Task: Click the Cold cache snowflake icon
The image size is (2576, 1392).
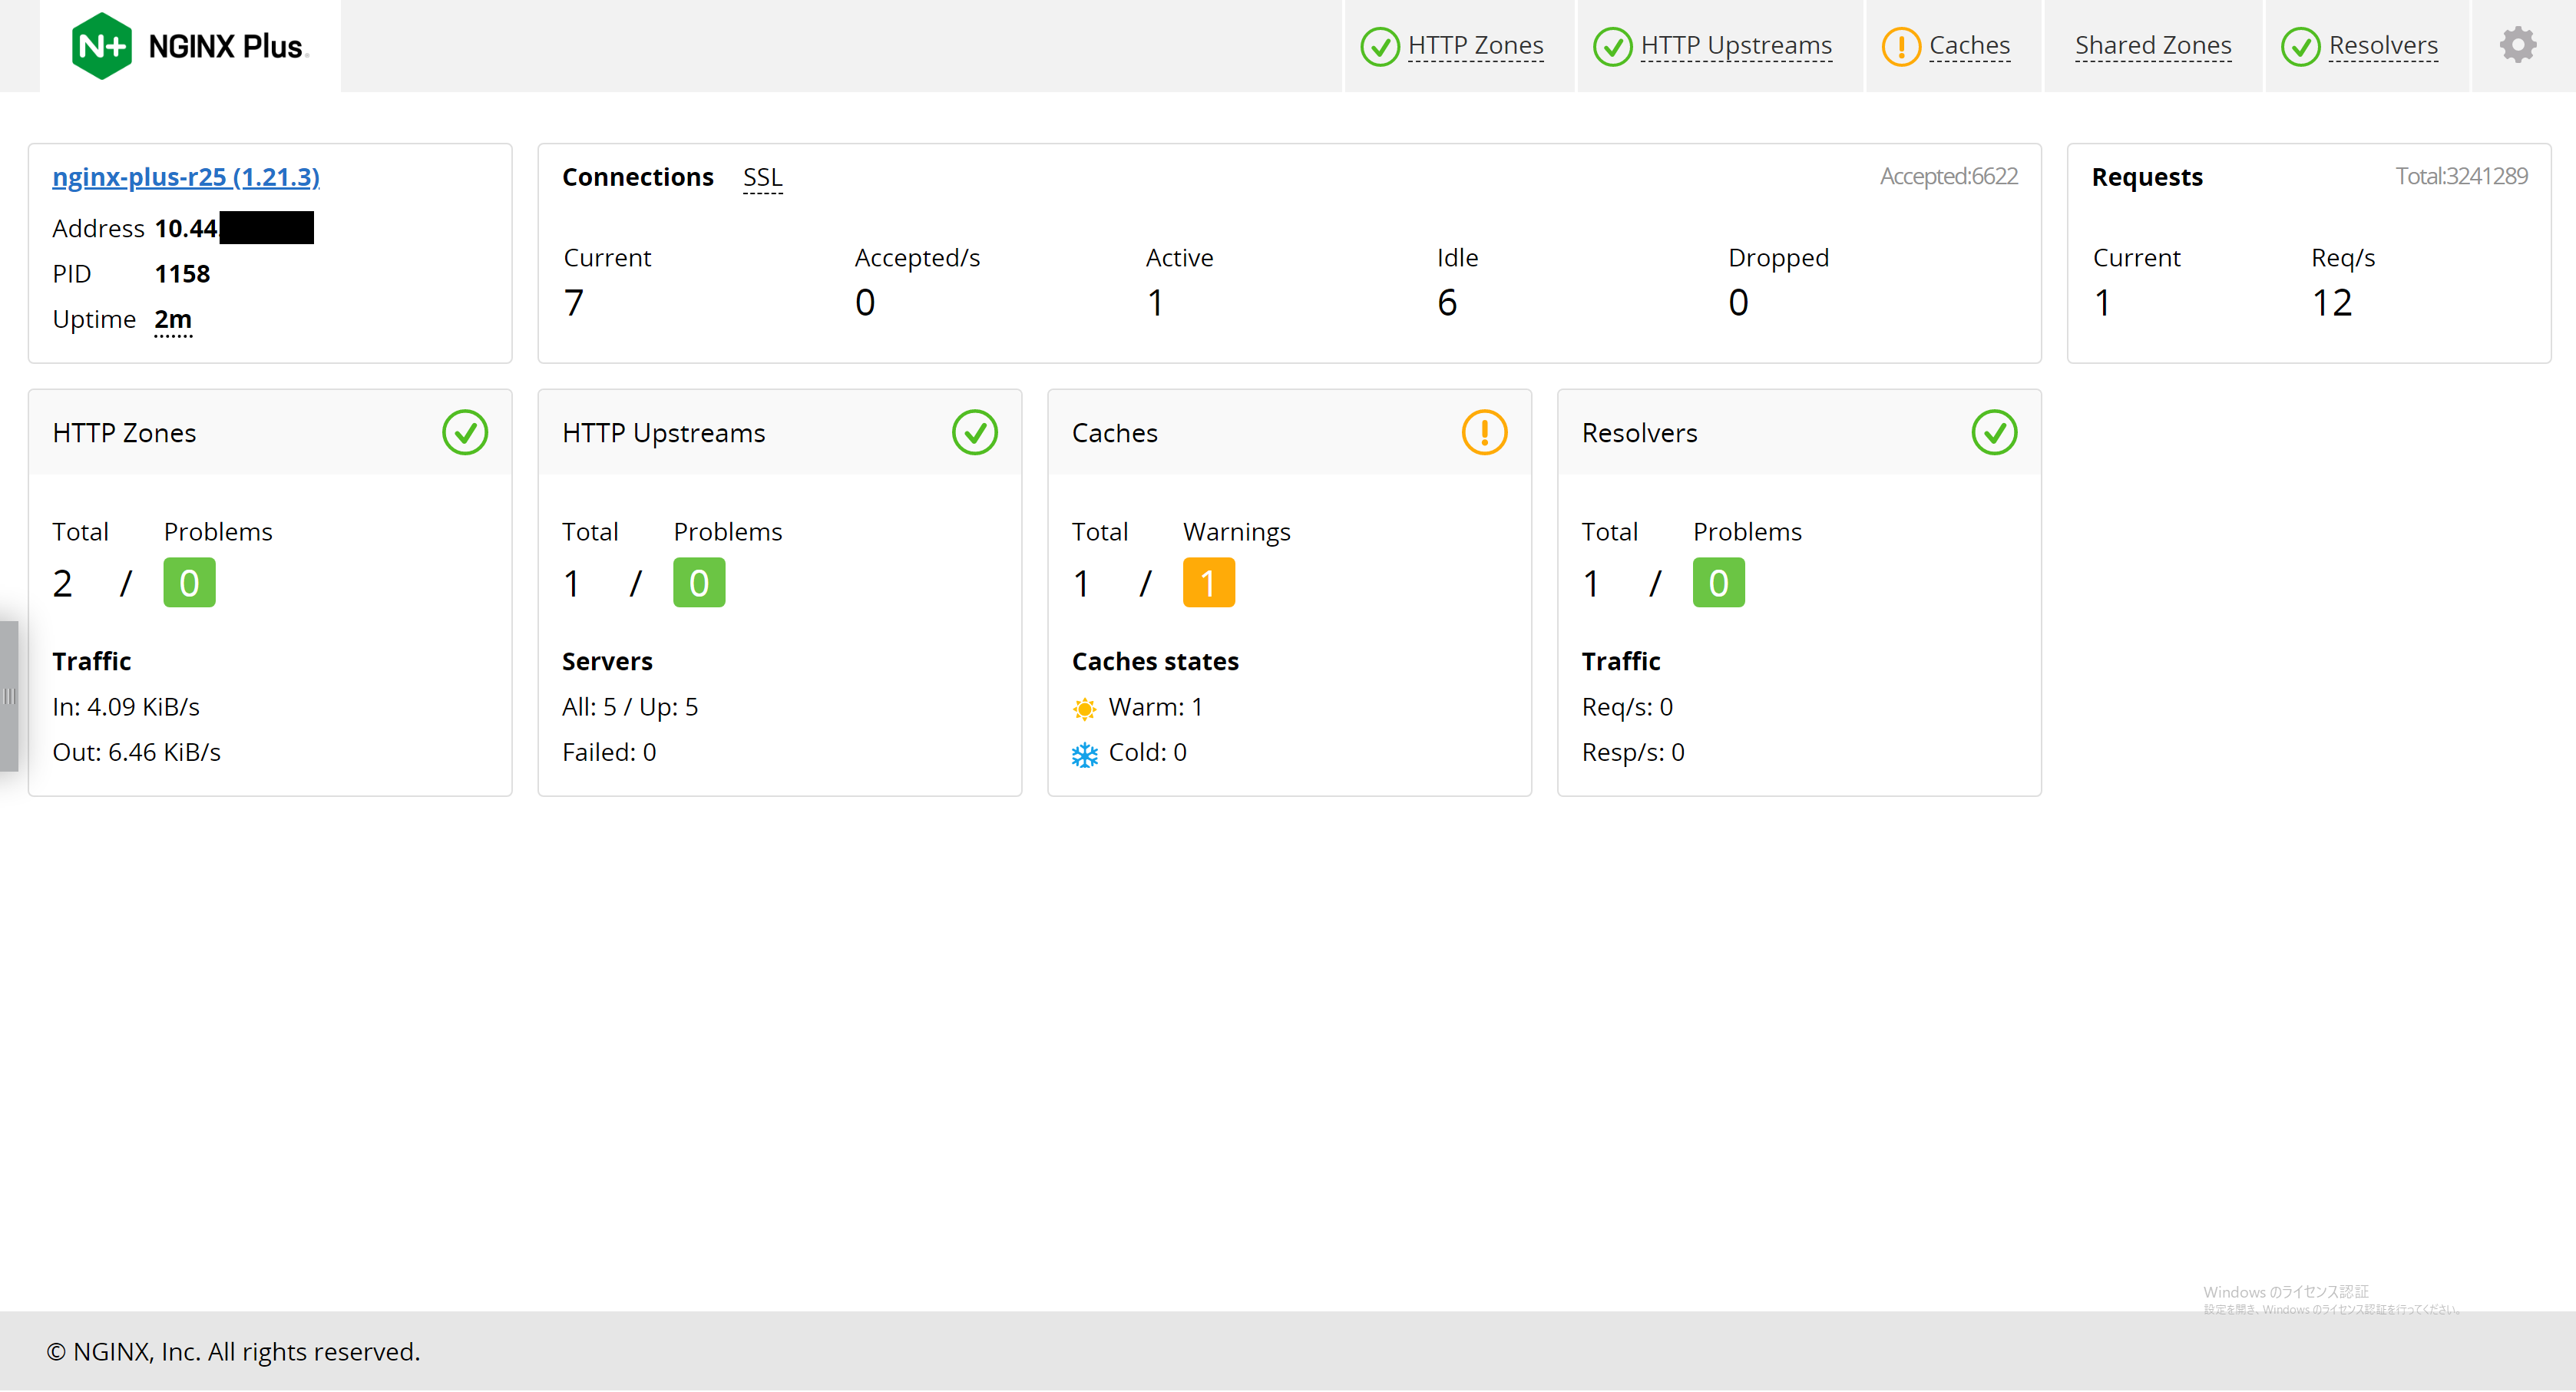Action: [x=1084, y=754]
